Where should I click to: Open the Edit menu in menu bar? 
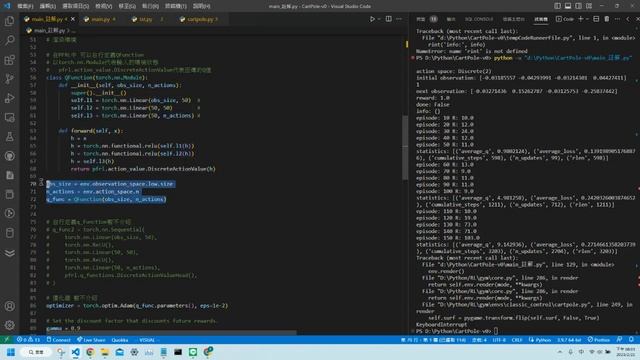(48, 6)
